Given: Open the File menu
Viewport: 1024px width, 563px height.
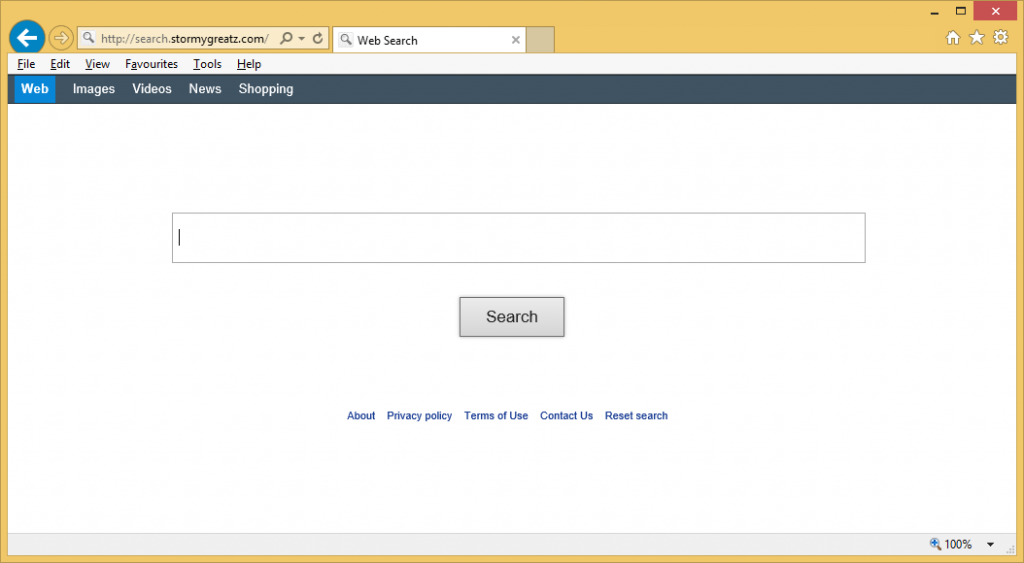Looking at the screenshot, I should pos(26,64).
